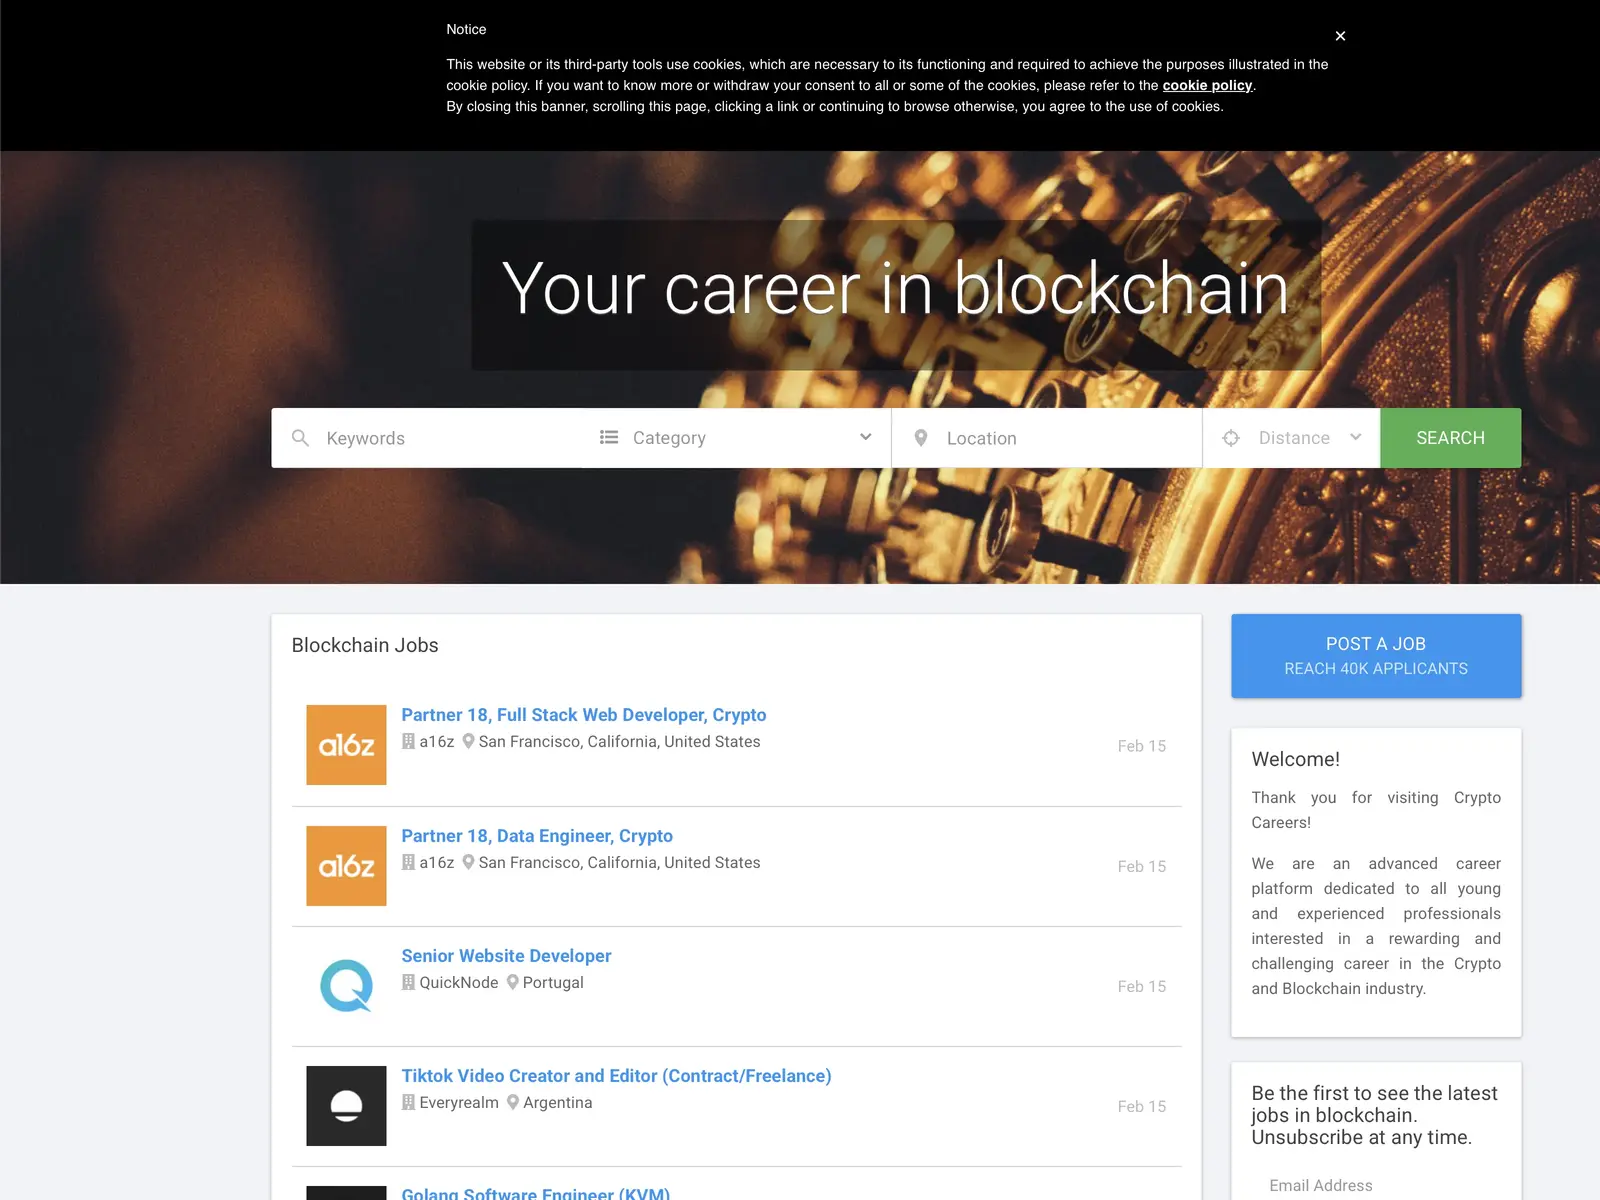Click the green SEARCH button
This screenshot has height=1200, width=1600.
[1450, 438]
